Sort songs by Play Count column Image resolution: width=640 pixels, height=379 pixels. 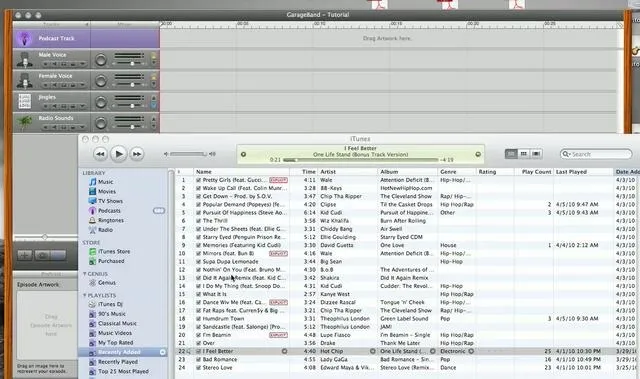point(534,172)
